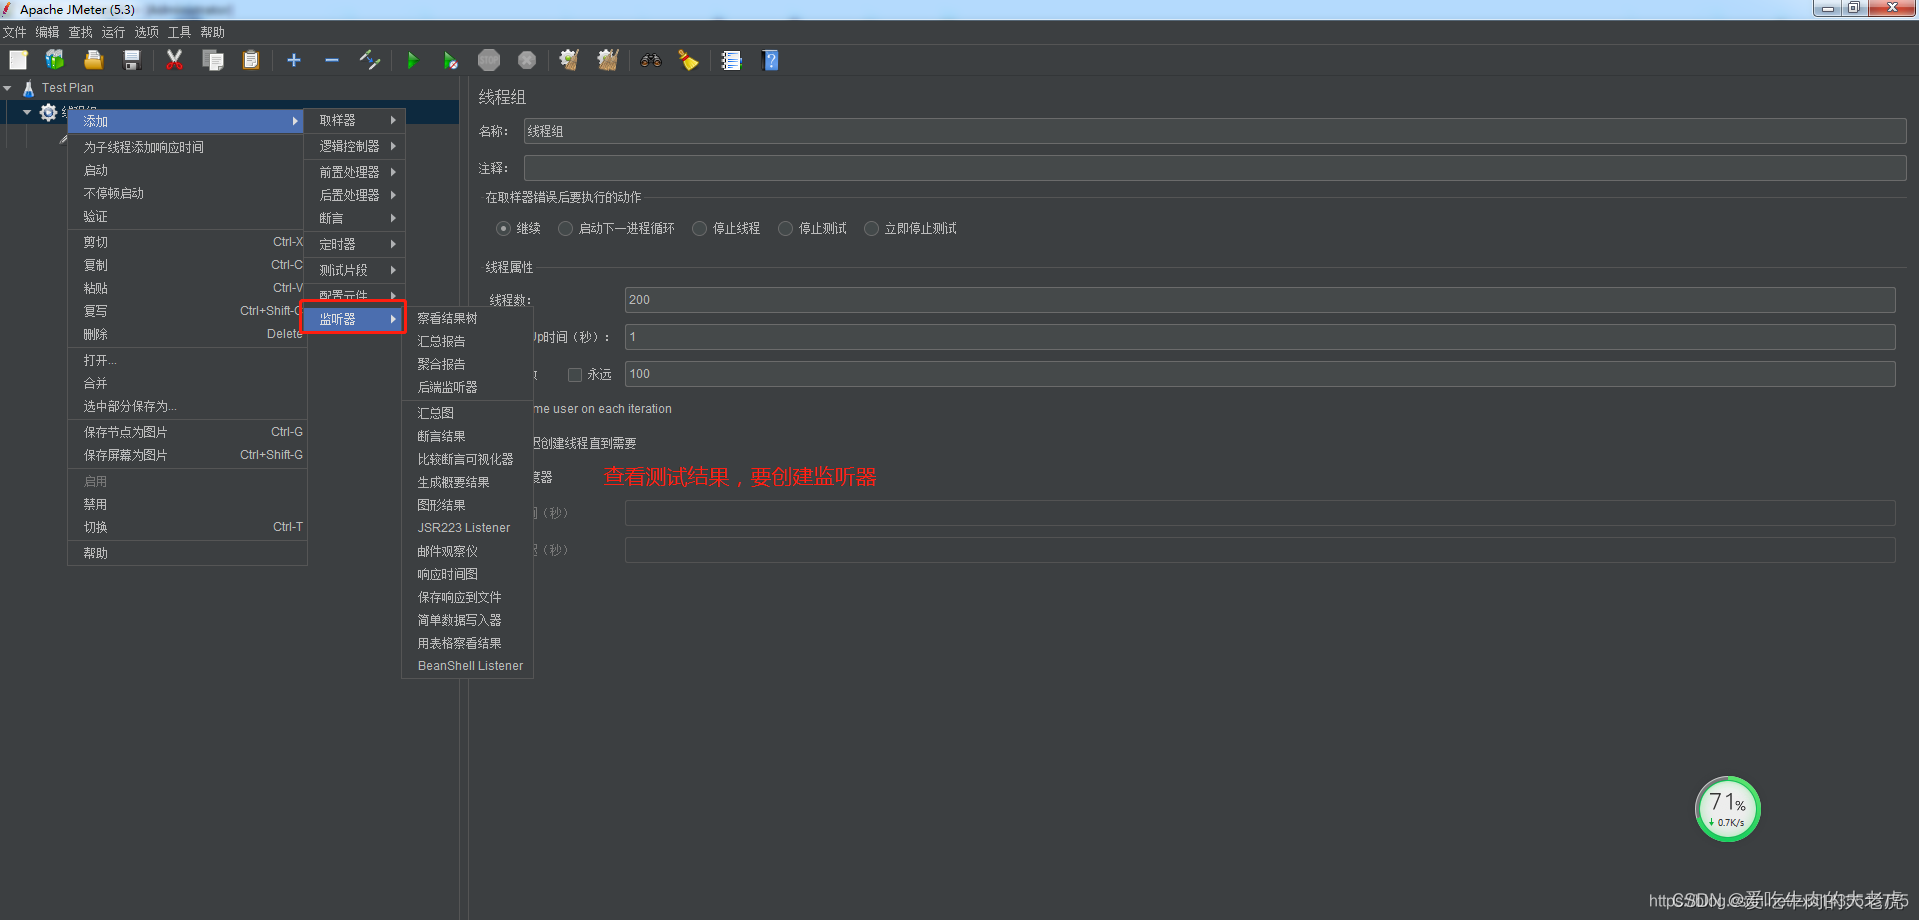1919x920 pixels.
Task: Click the 注释 input field
Action: pyautogui.click(x=1215, y=168)
